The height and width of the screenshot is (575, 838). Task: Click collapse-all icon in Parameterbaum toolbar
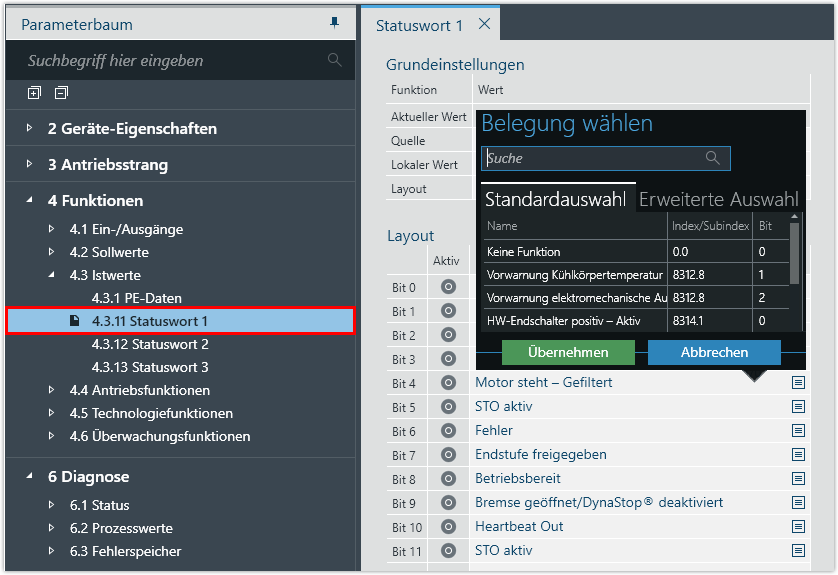(62, 93)
